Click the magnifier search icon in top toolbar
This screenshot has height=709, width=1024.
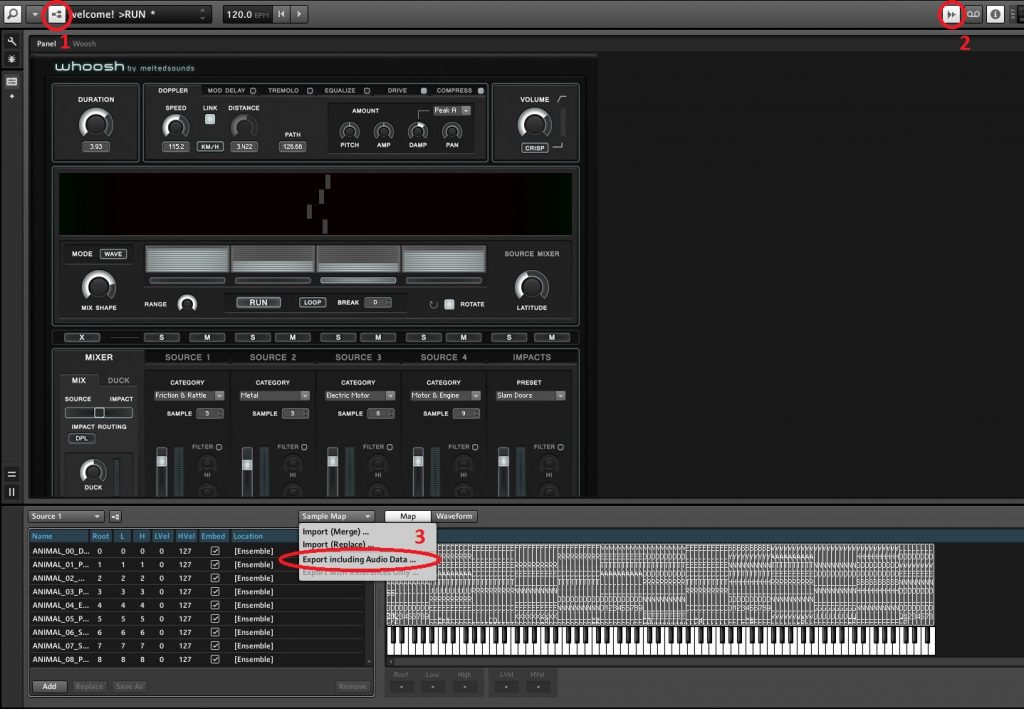13,14
